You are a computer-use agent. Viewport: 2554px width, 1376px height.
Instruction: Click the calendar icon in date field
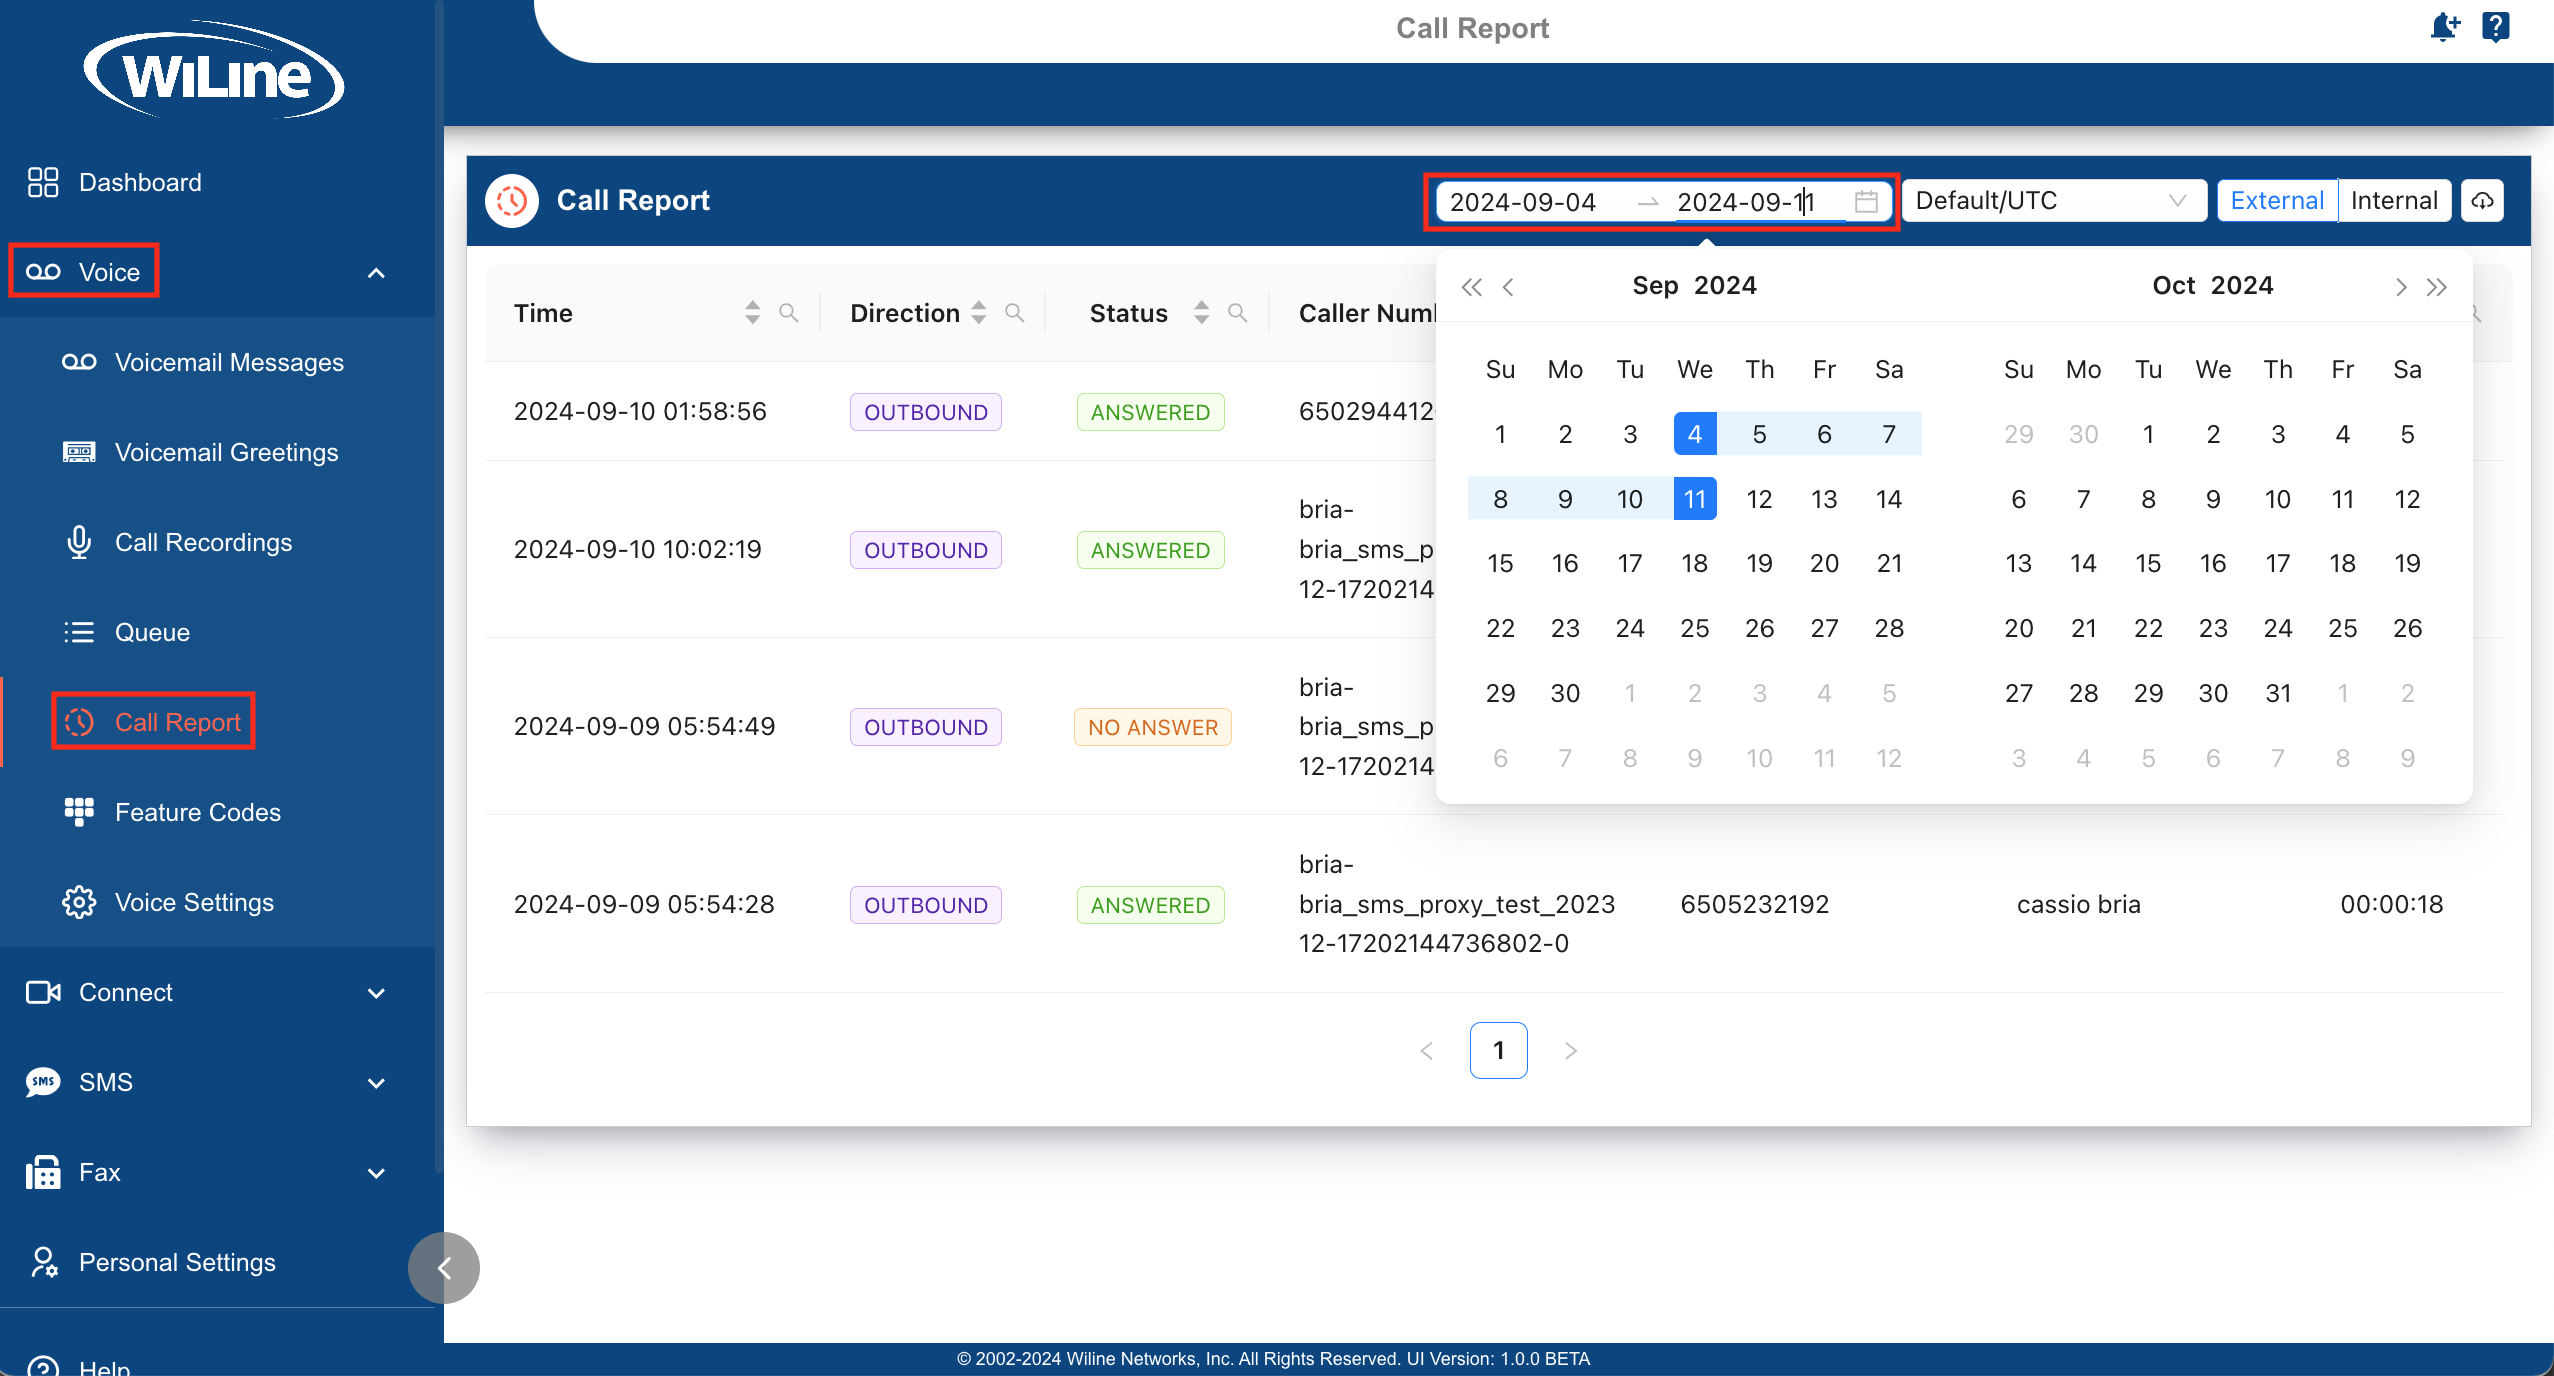[x=1866, y=202]
